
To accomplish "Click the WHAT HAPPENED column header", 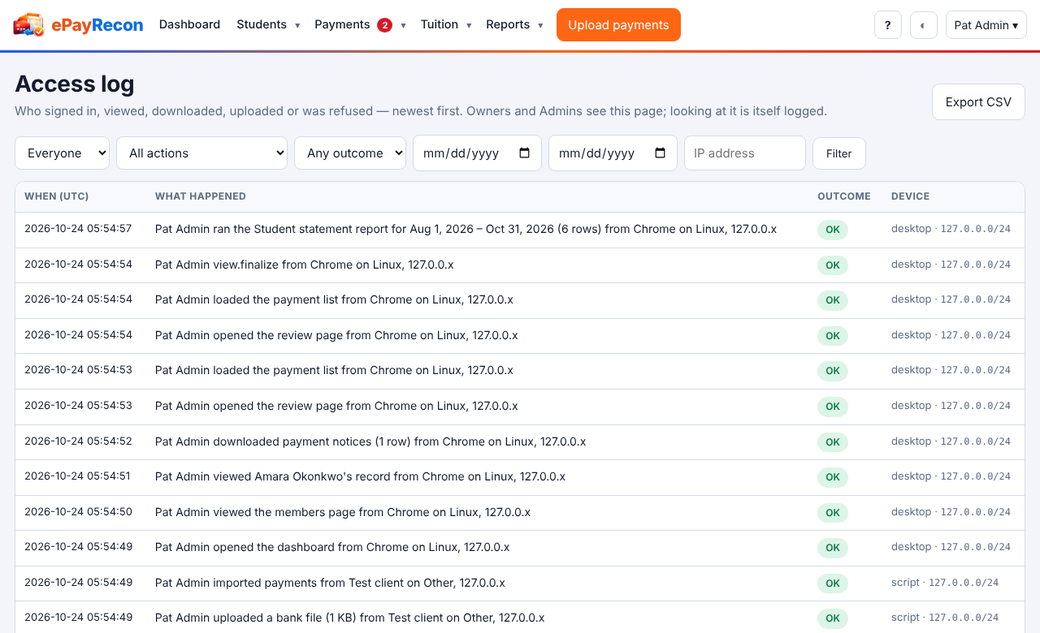I will (x=200, y=196).
